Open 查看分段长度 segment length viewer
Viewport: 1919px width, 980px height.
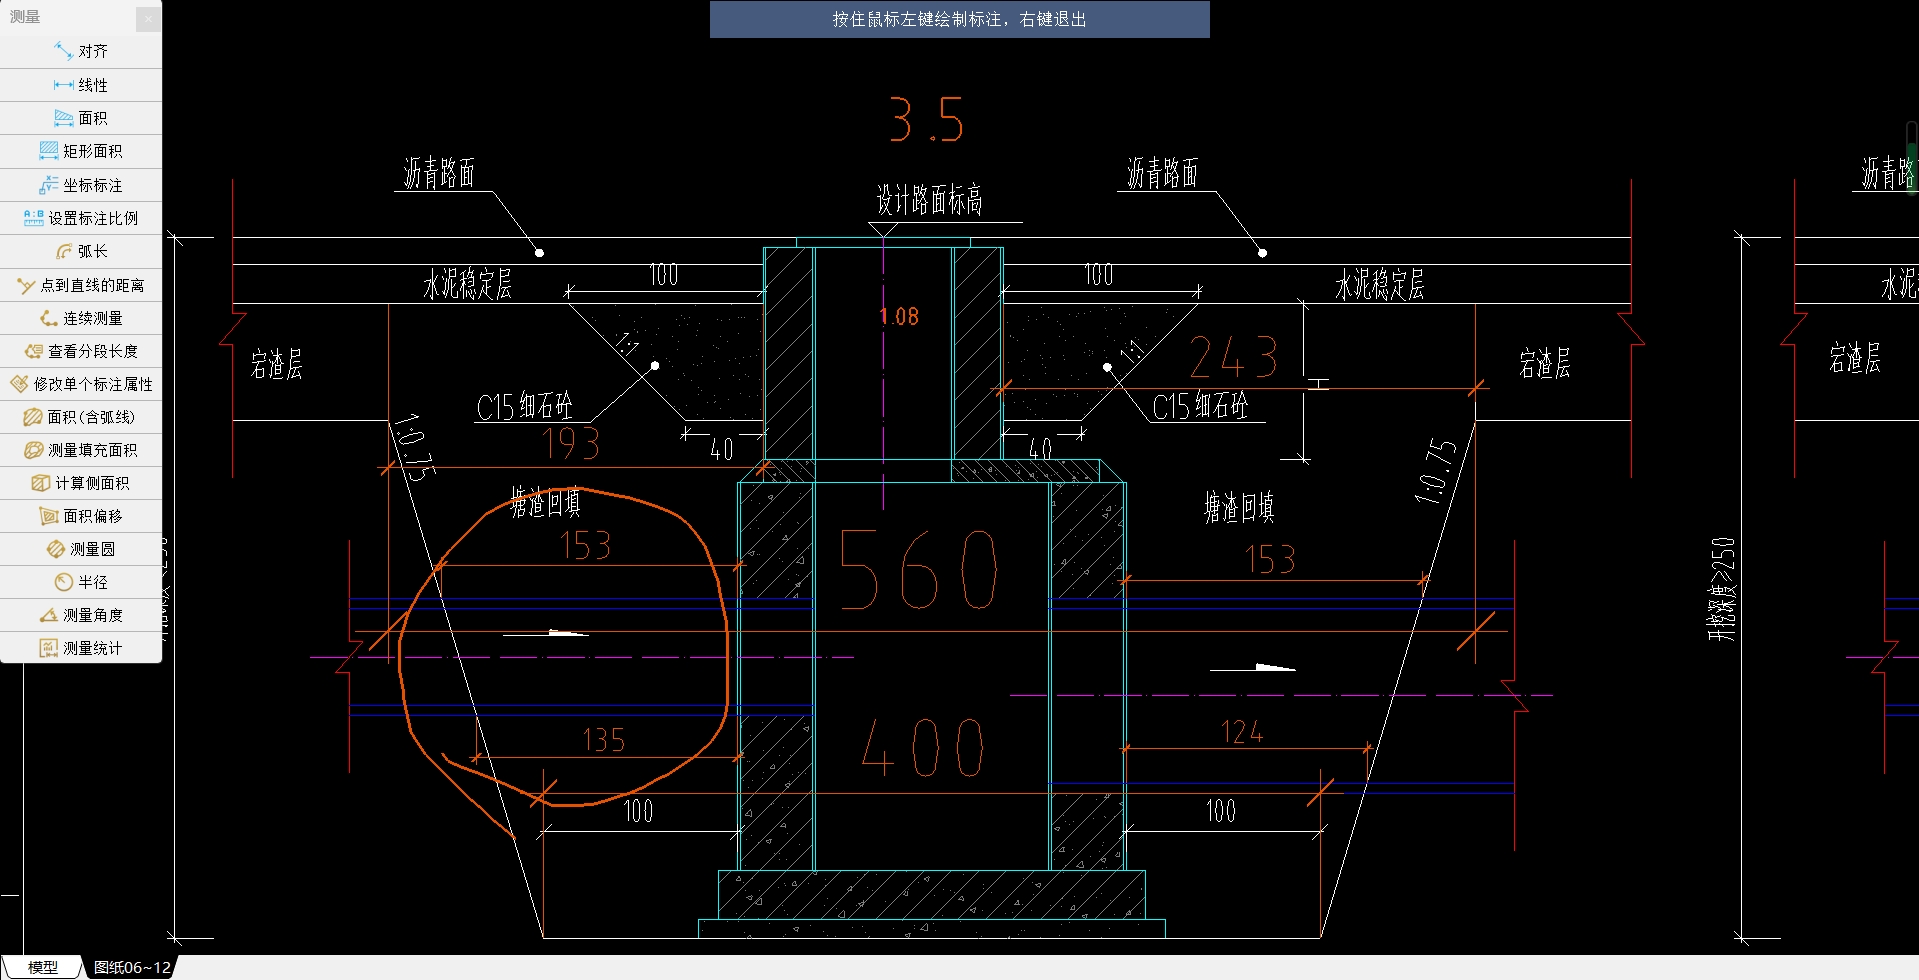81,351
